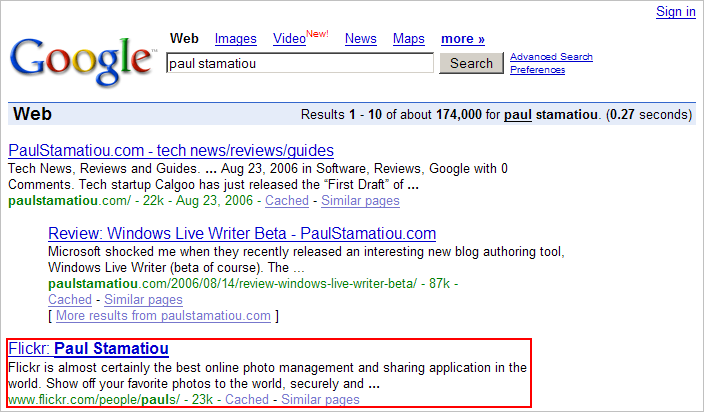Image resolution: width=704 pixels, height=412 pixels.
Task: Open the Flickr: Paul Stamatiou result
Action: pyautogui.click(x=88, y=349)
